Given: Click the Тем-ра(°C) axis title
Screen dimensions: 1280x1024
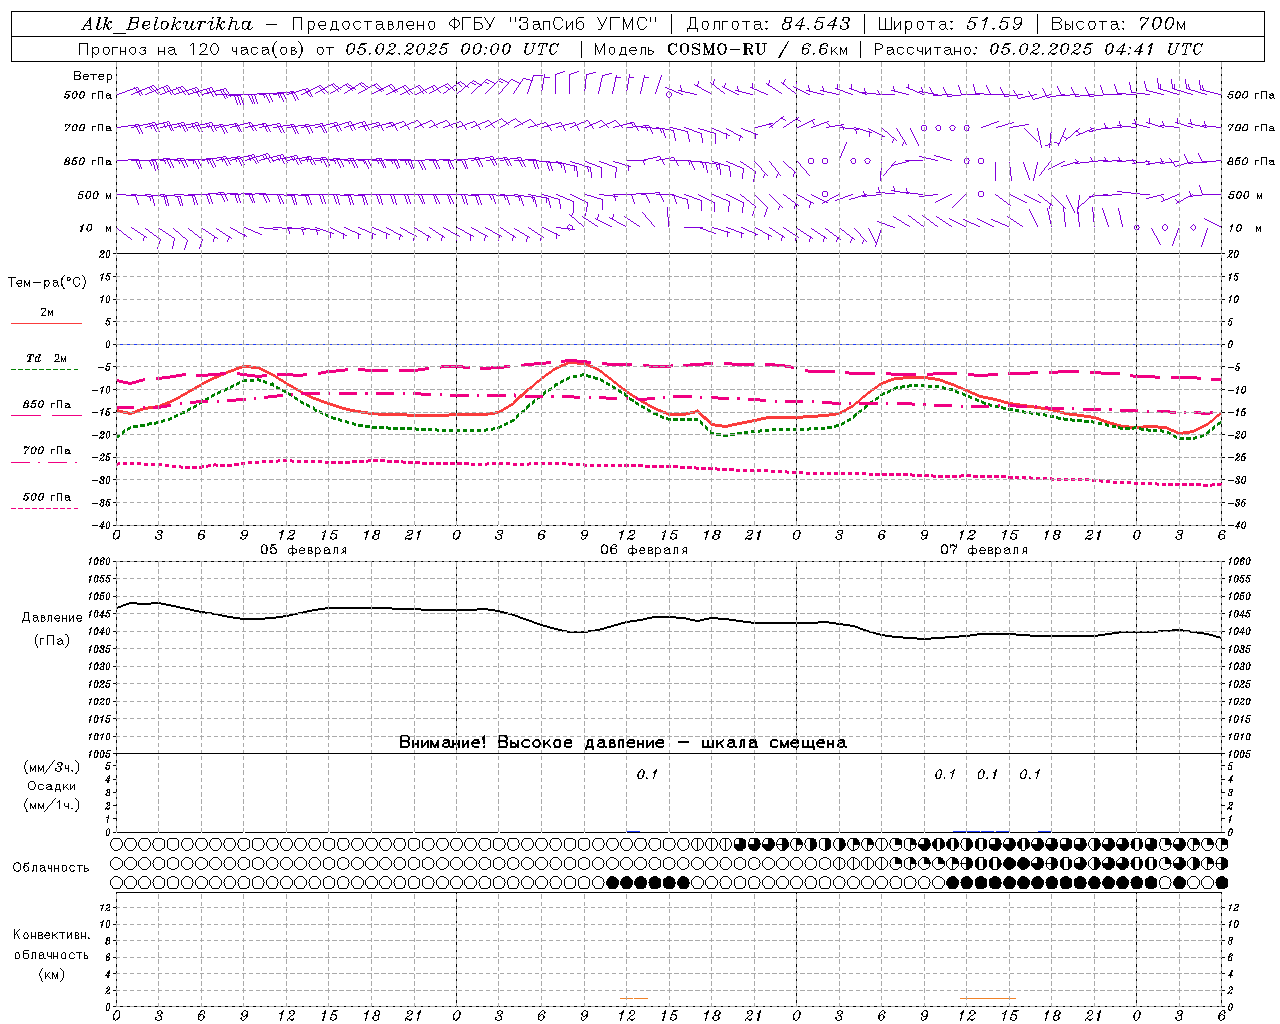Looking at the screenshot, I should tap(47, 283).
